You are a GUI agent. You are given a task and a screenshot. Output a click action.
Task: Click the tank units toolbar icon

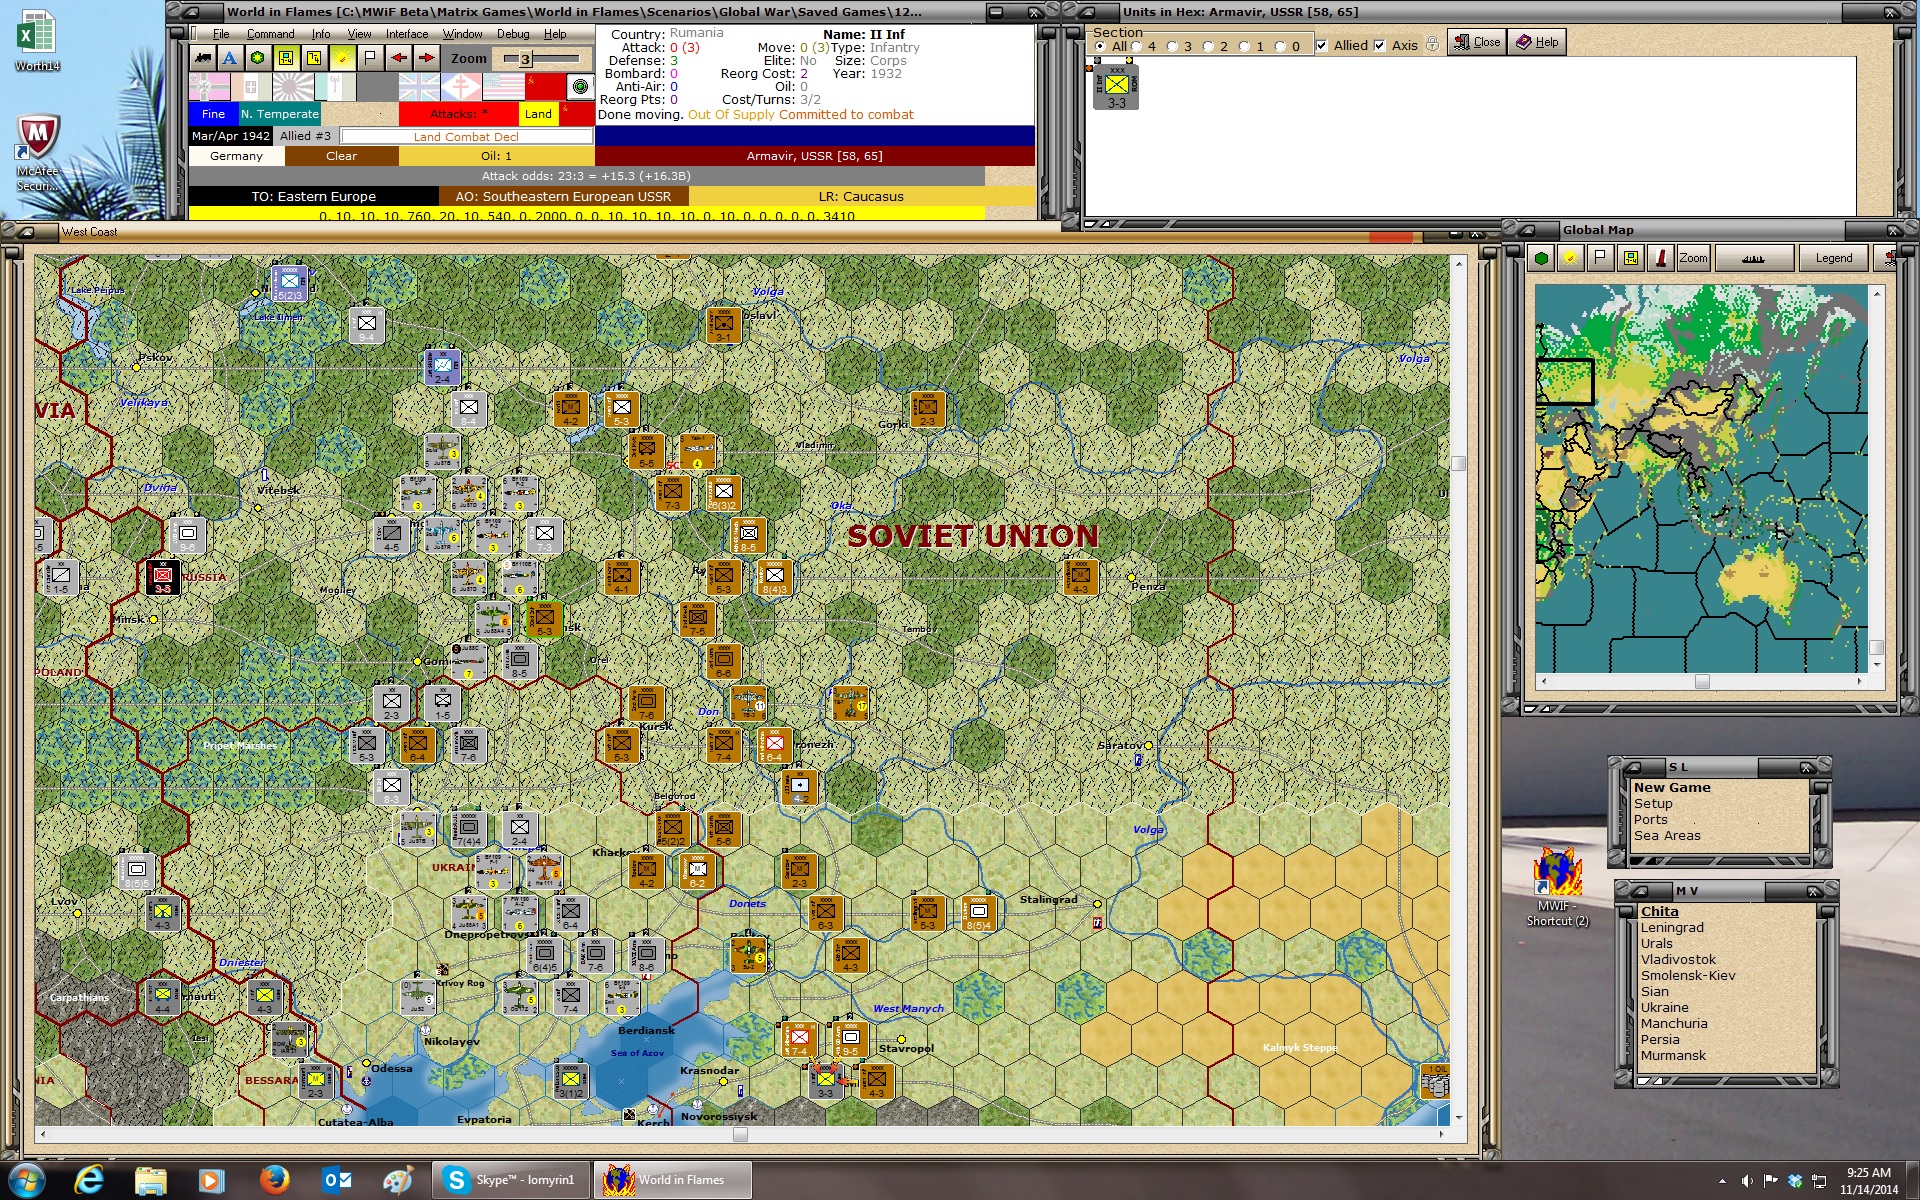click(203, 58)
